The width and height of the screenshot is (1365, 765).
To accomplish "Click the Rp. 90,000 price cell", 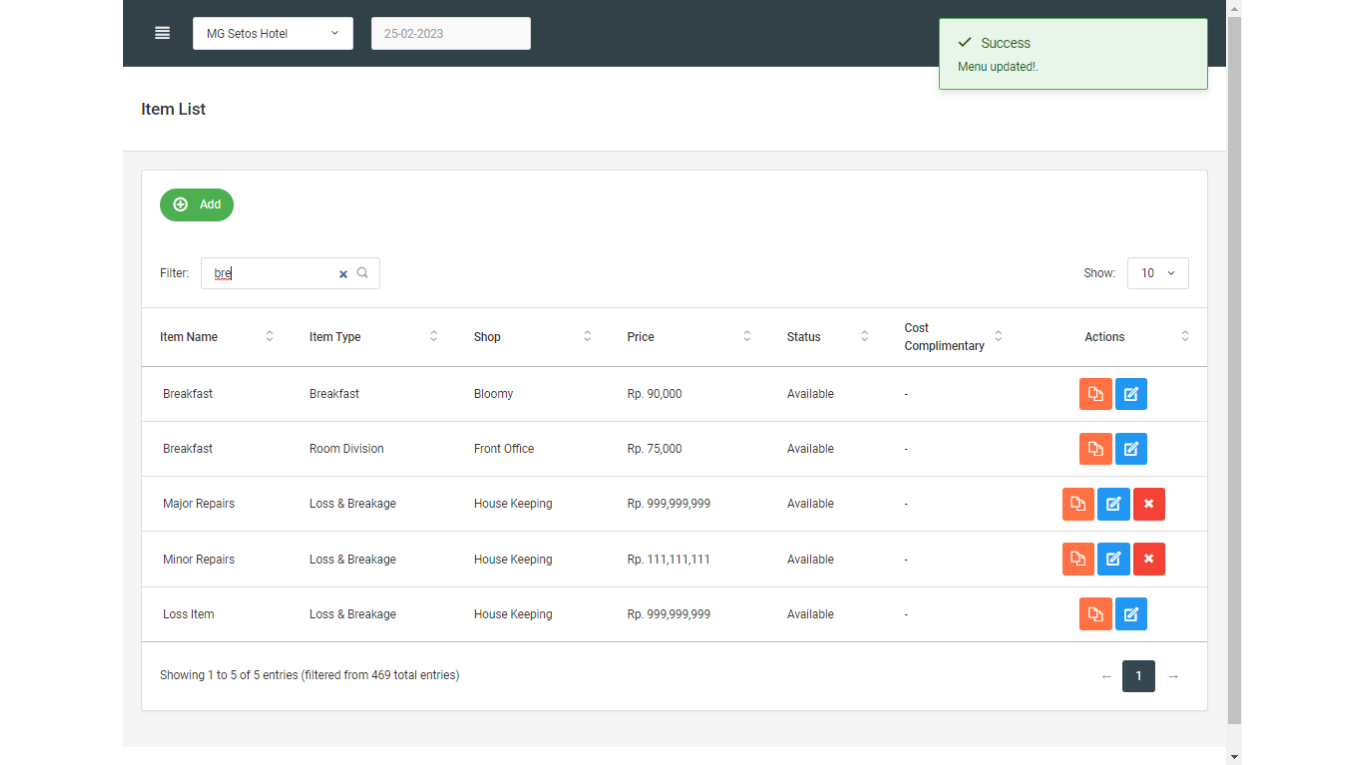I will coord(654,394).
